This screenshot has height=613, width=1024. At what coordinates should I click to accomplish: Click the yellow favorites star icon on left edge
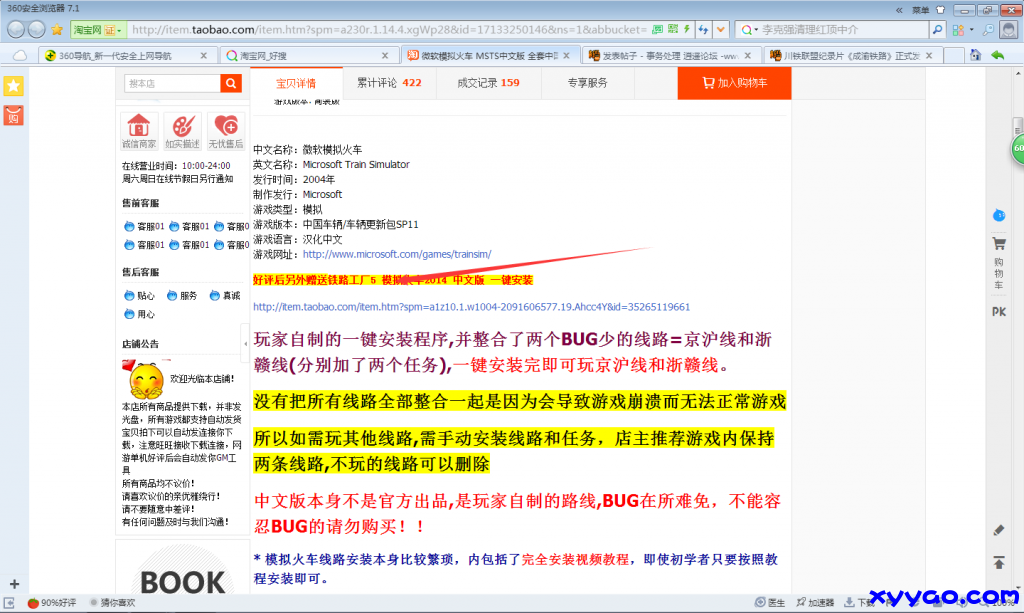[12, 87]
